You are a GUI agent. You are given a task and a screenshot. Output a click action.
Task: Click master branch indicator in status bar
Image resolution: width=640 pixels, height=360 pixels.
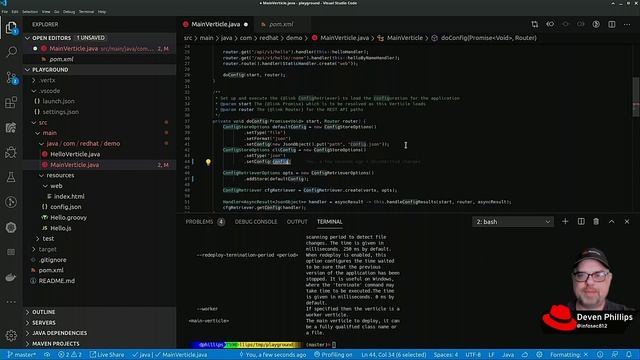(22, 355)
